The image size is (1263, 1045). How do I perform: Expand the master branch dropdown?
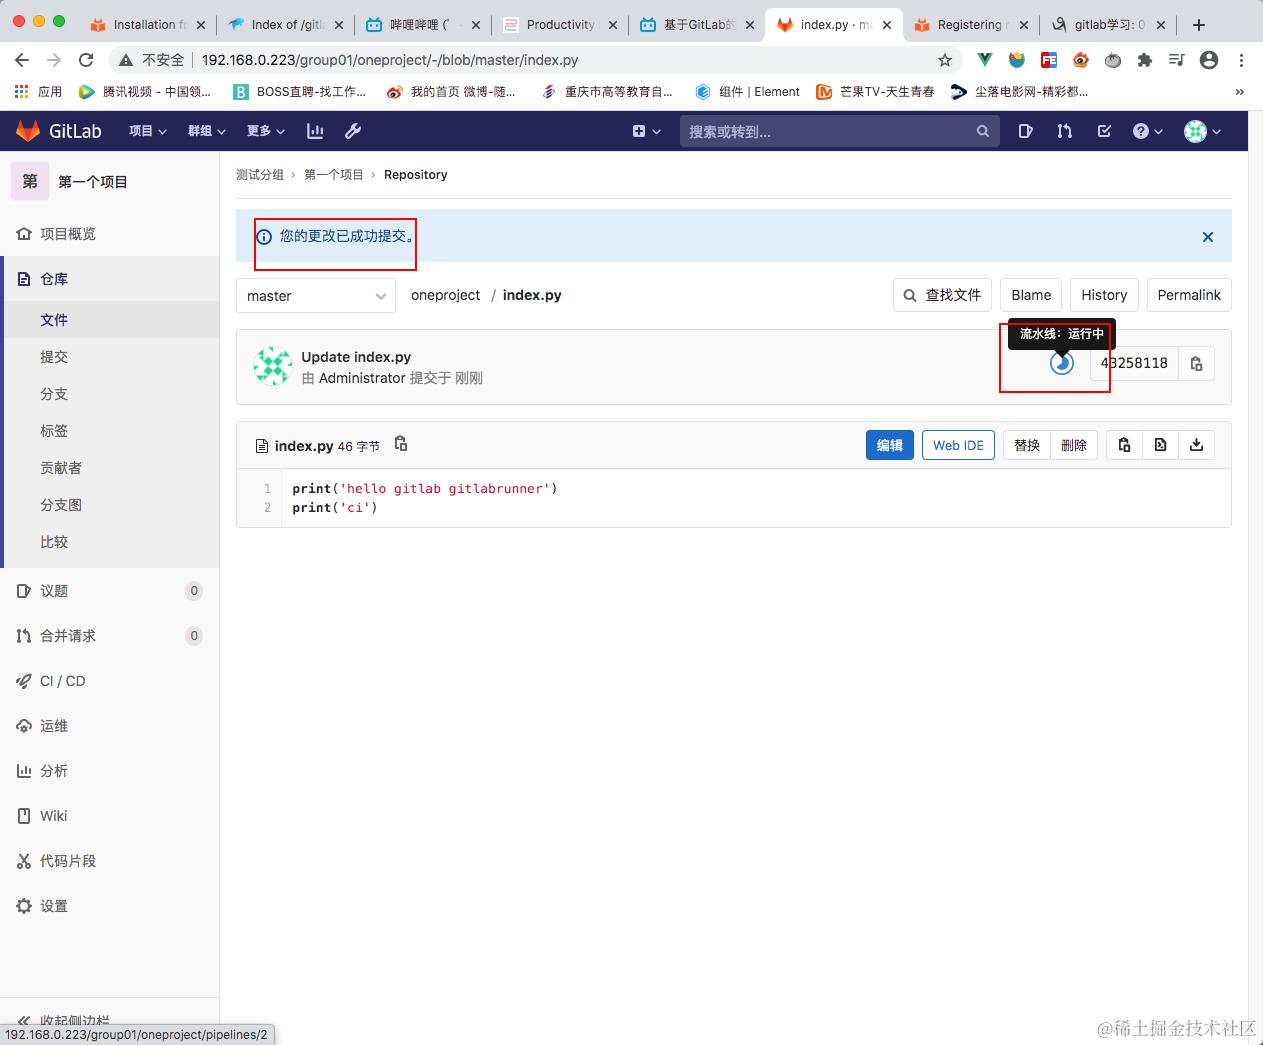[x=315, y=296]
